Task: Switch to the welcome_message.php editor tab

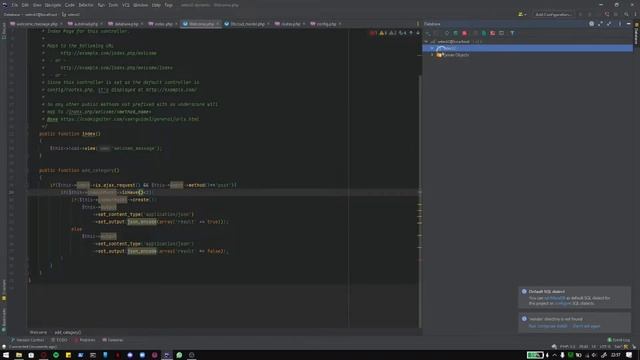Action: (x=37, y=24)
